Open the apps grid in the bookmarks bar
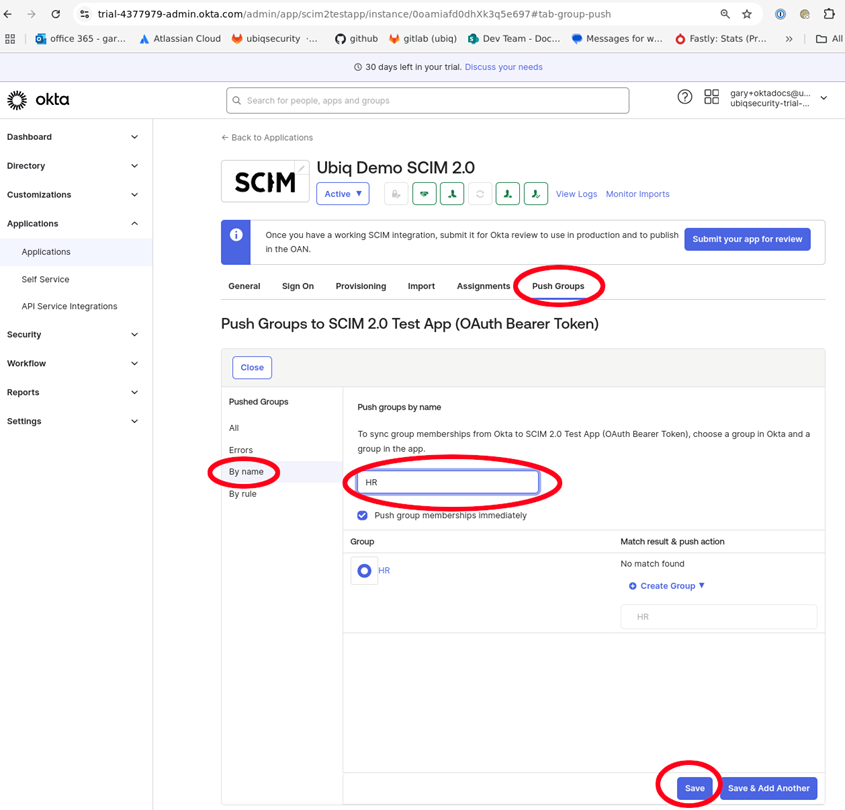The height and width of the screenshot is (810, 845). pos(10,39)
